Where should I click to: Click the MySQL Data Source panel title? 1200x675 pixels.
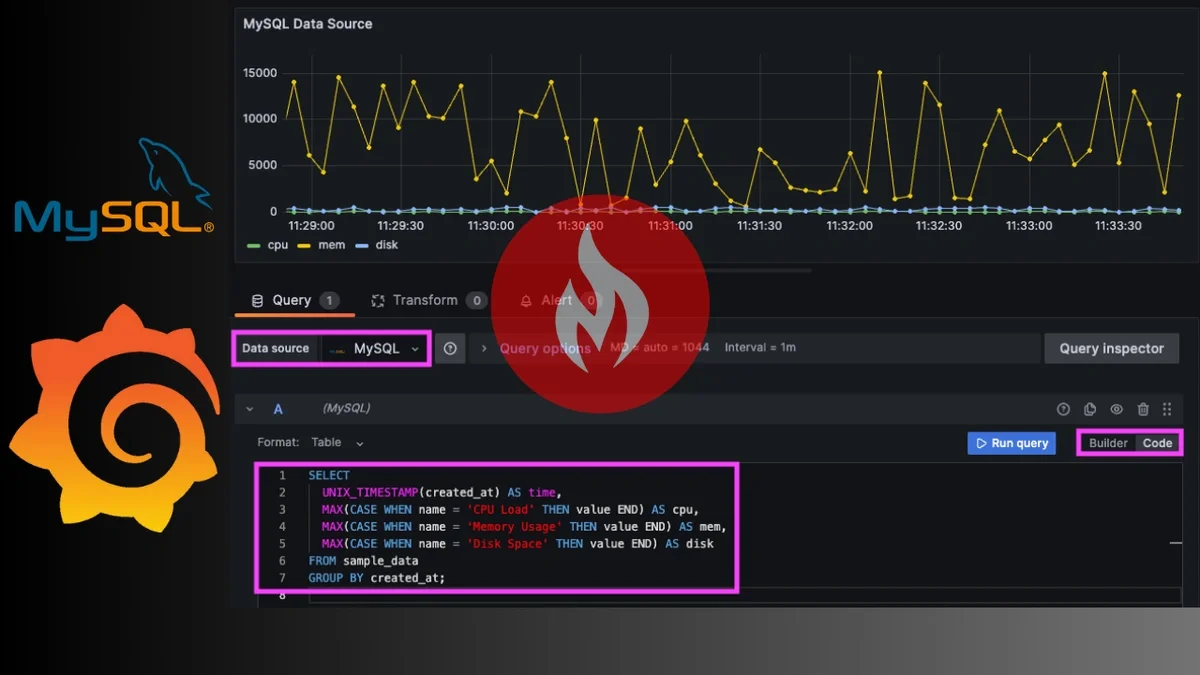tap(308, 23)
